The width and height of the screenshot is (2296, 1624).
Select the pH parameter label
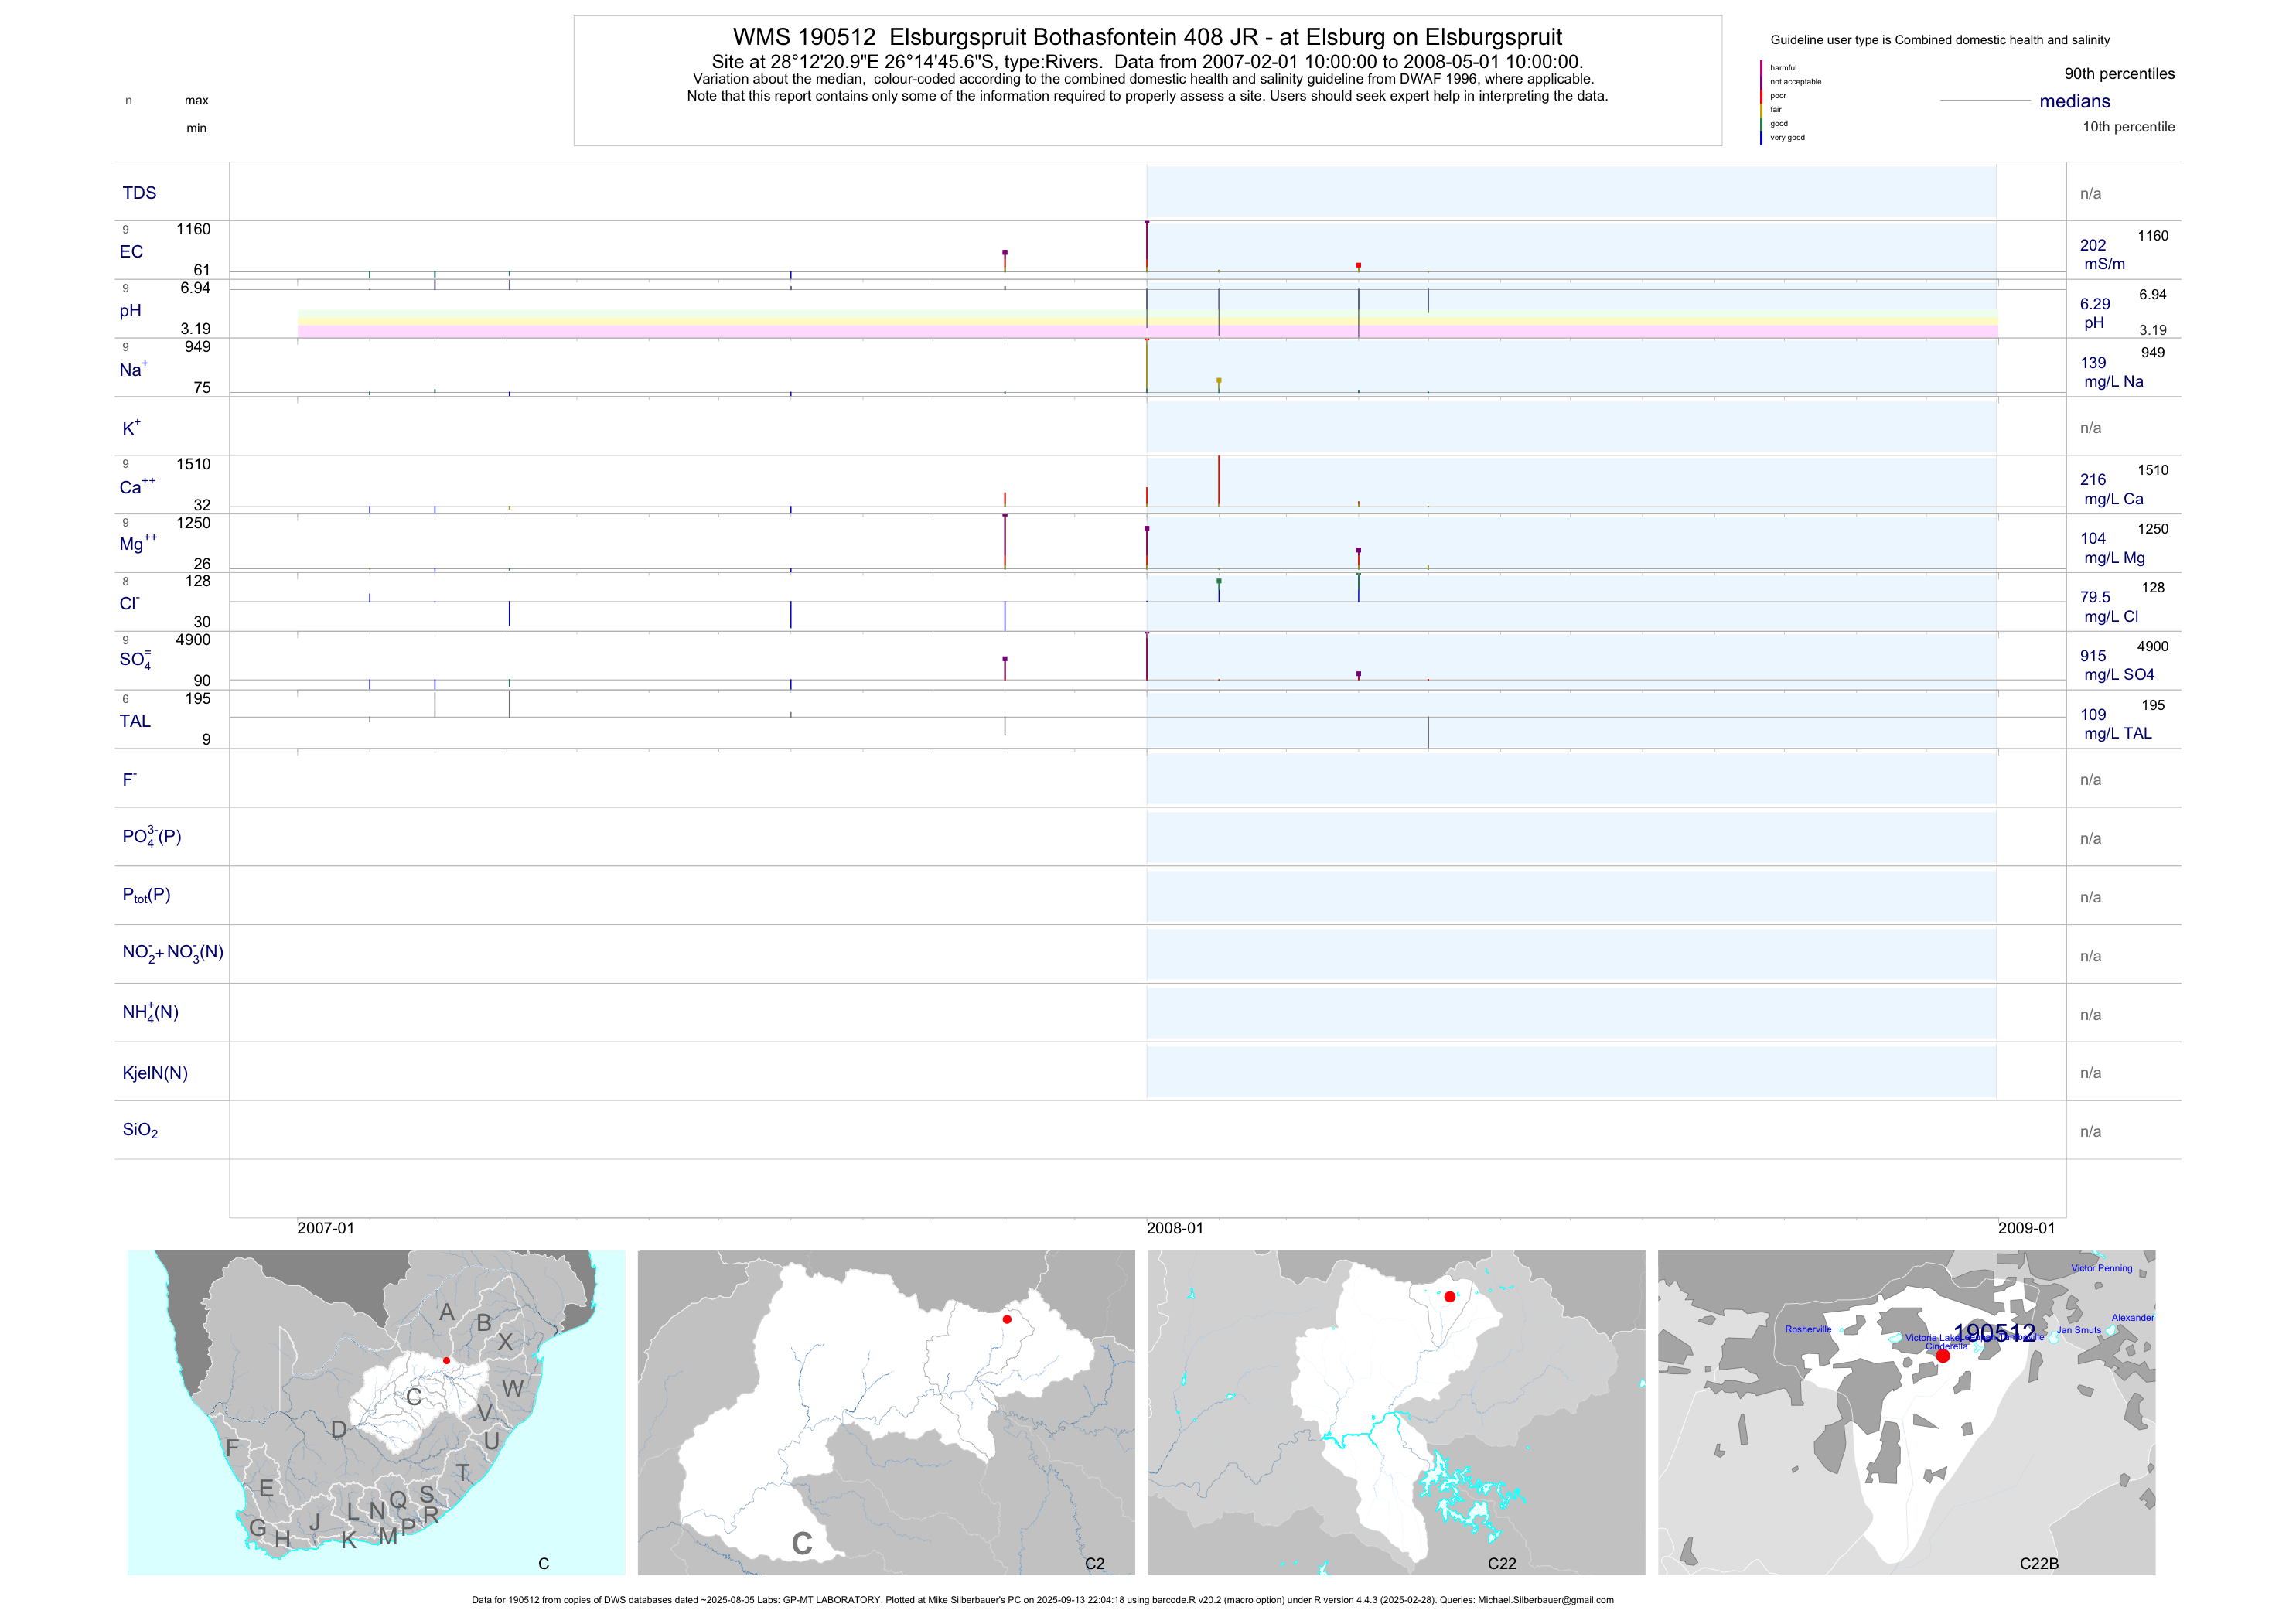tap(130, 311)
